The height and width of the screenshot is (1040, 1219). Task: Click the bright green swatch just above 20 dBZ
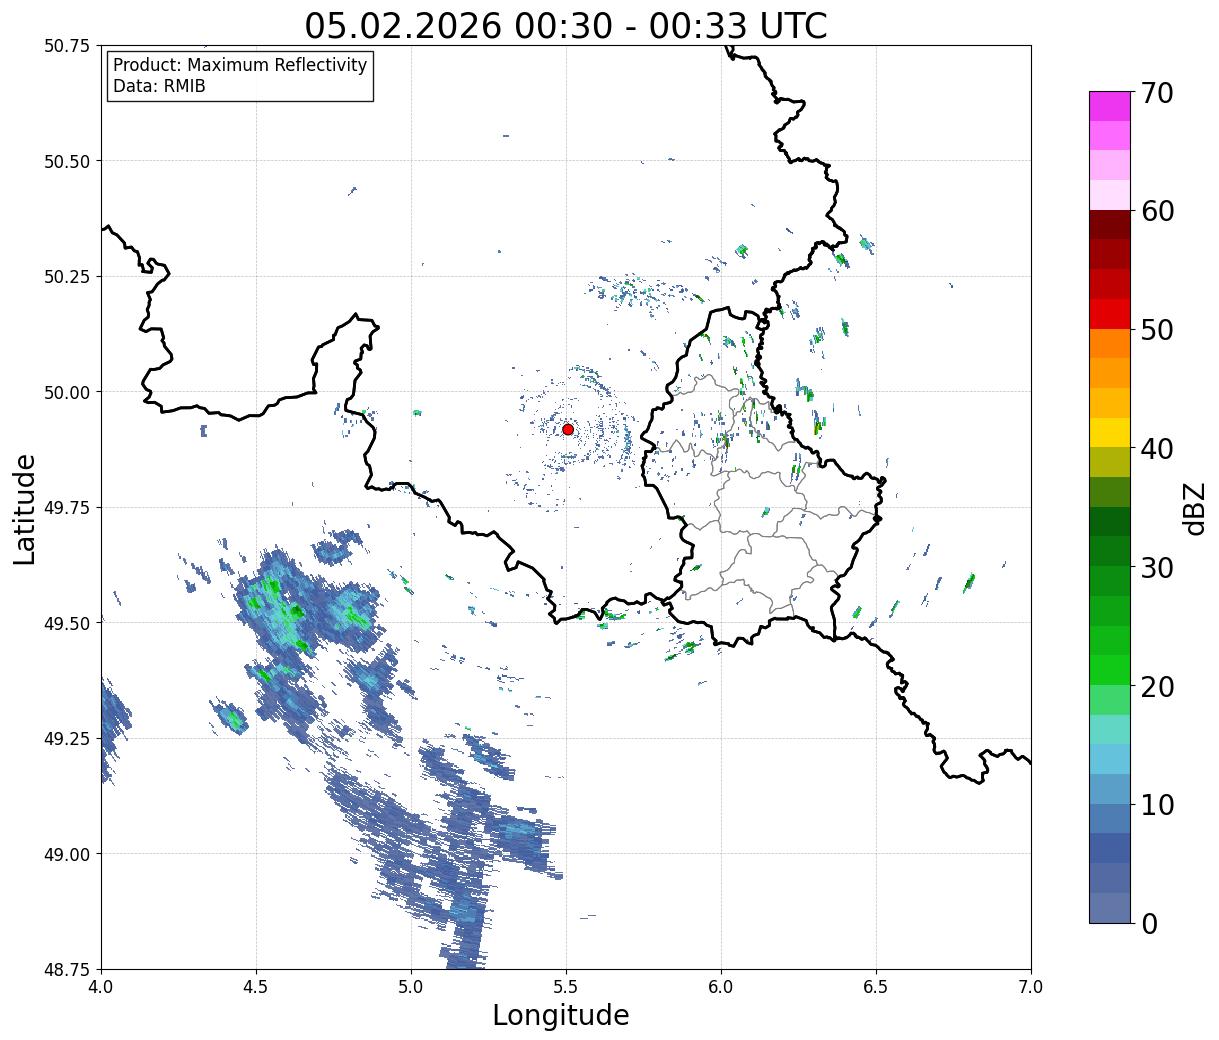click(1110, 669)
